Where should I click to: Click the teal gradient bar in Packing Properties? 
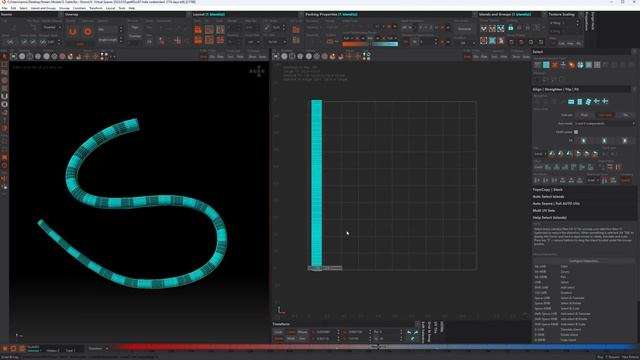pos(385,44)
